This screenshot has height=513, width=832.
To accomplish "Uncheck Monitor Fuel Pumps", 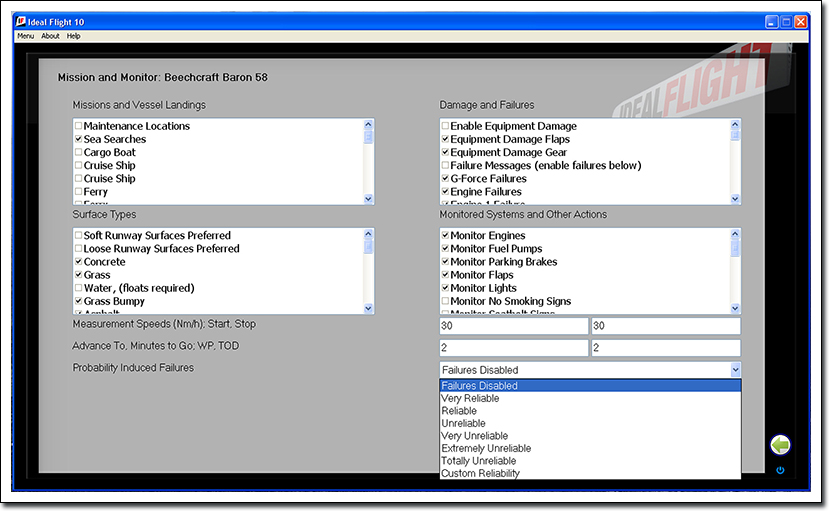I will [x=445, y=248].
